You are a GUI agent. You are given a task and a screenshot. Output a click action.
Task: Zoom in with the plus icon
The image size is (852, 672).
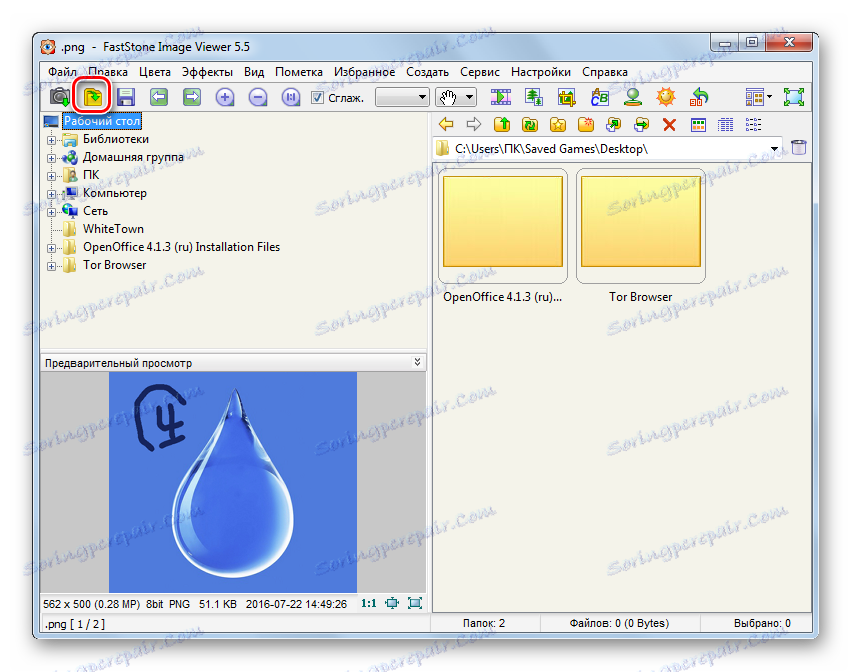(x=224, y=97)
